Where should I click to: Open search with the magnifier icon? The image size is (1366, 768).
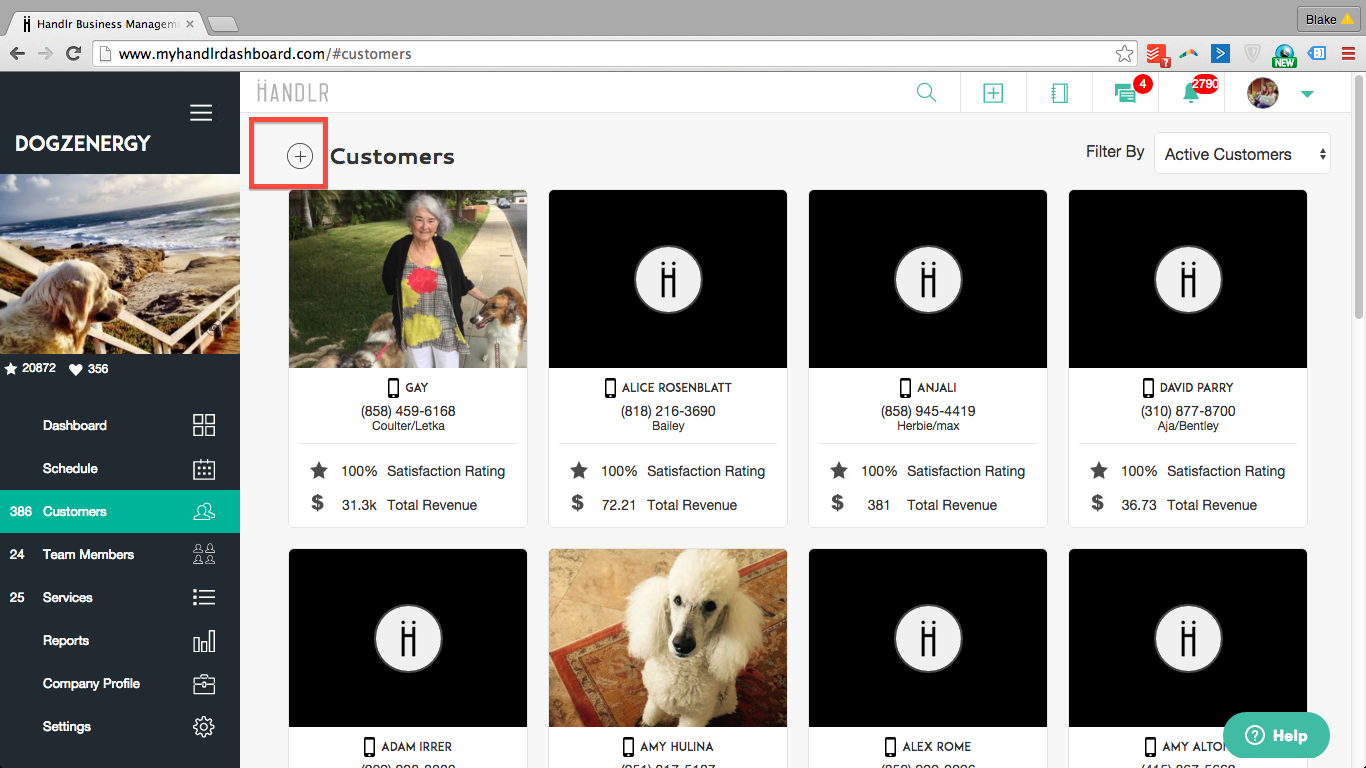(926, 93)
